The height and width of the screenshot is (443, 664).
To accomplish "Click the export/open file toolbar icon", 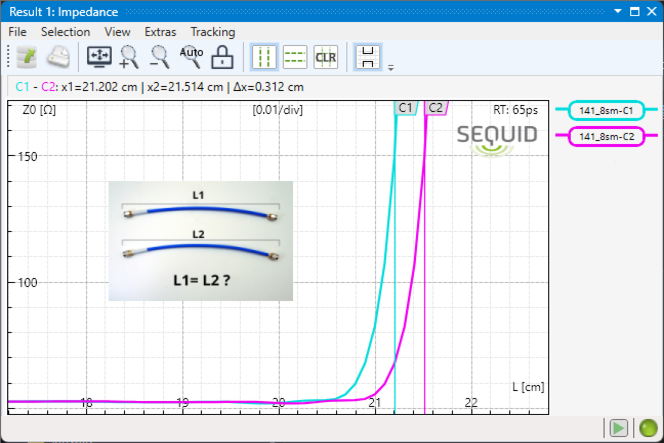I will pos(25,57).
